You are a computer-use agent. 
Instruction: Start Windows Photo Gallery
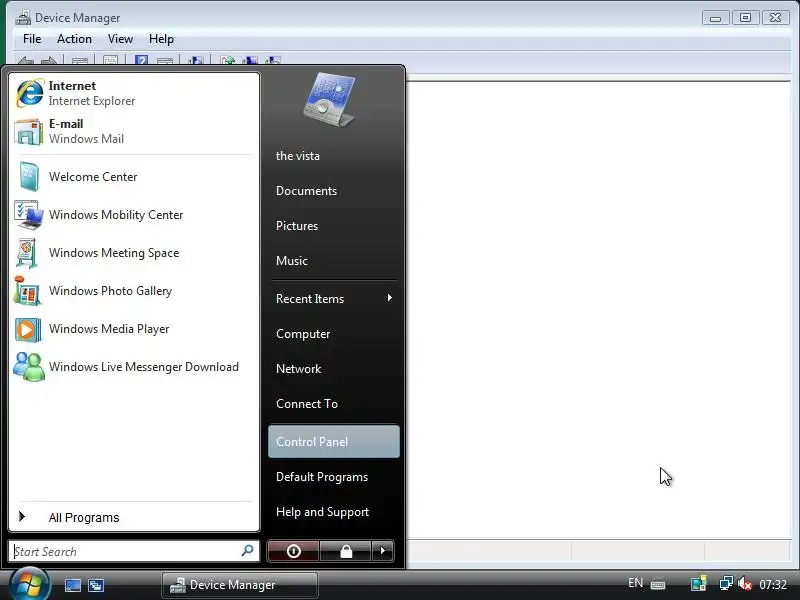tap(134, 291)
